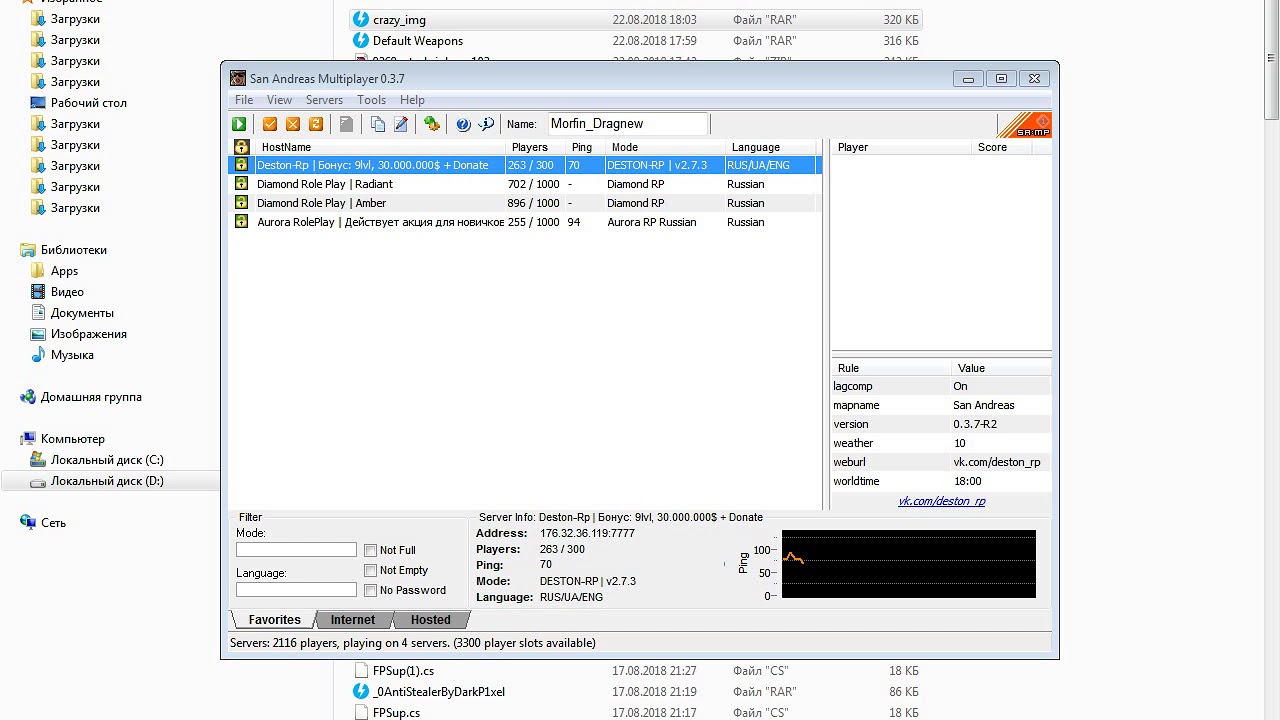This screenshot has width=1280, height=720.
Task: Click the Settings gears toolbar icon
Action: pyautogui.click(x=432, y=124)
